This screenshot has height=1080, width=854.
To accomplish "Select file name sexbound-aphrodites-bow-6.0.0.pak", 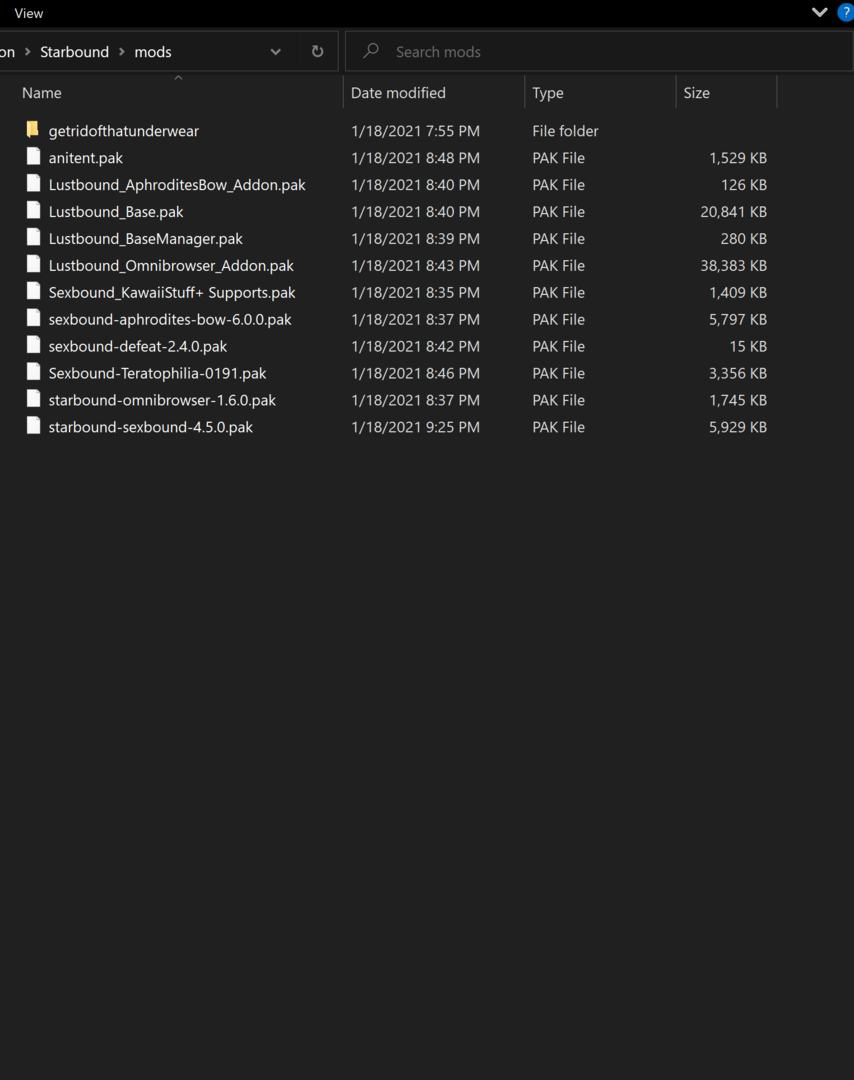I will coord(169,319).
